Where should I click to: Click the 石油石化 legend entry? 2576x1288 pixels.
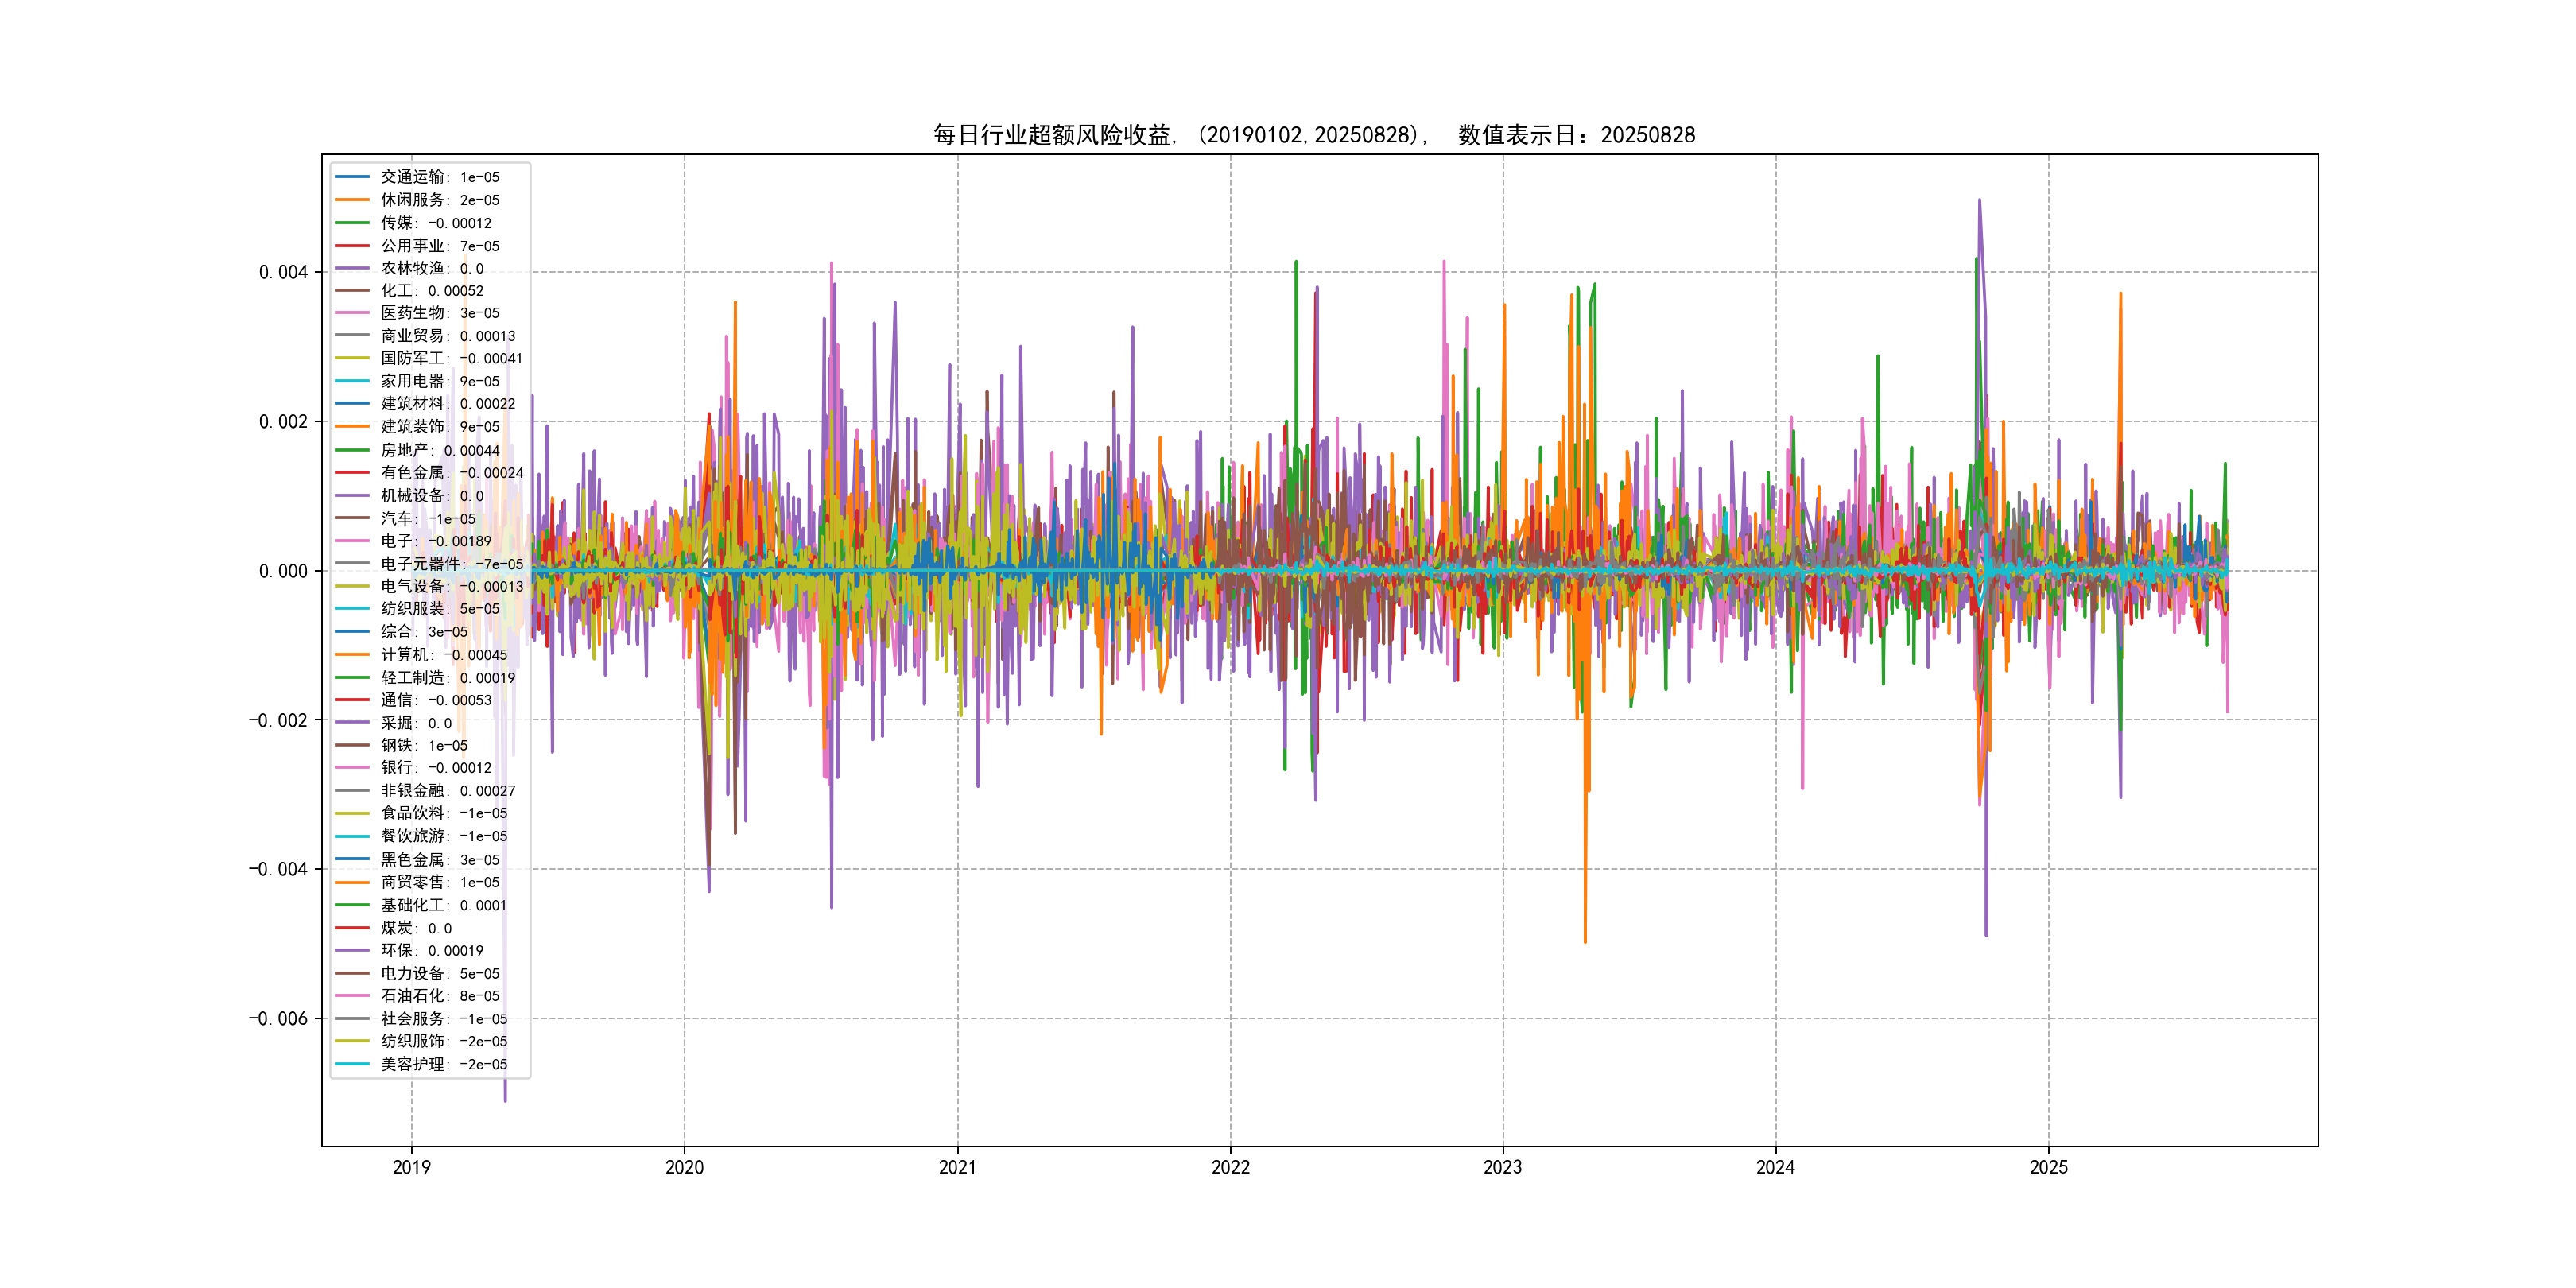[439, 996]
